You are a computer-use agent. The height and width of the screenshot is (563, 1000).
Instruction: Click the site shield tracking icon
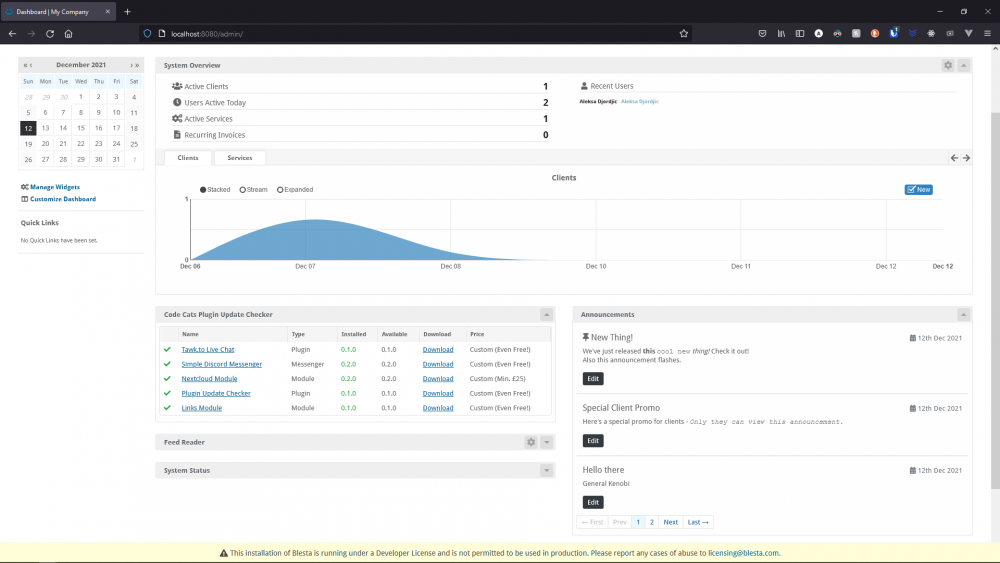(147, 34)
